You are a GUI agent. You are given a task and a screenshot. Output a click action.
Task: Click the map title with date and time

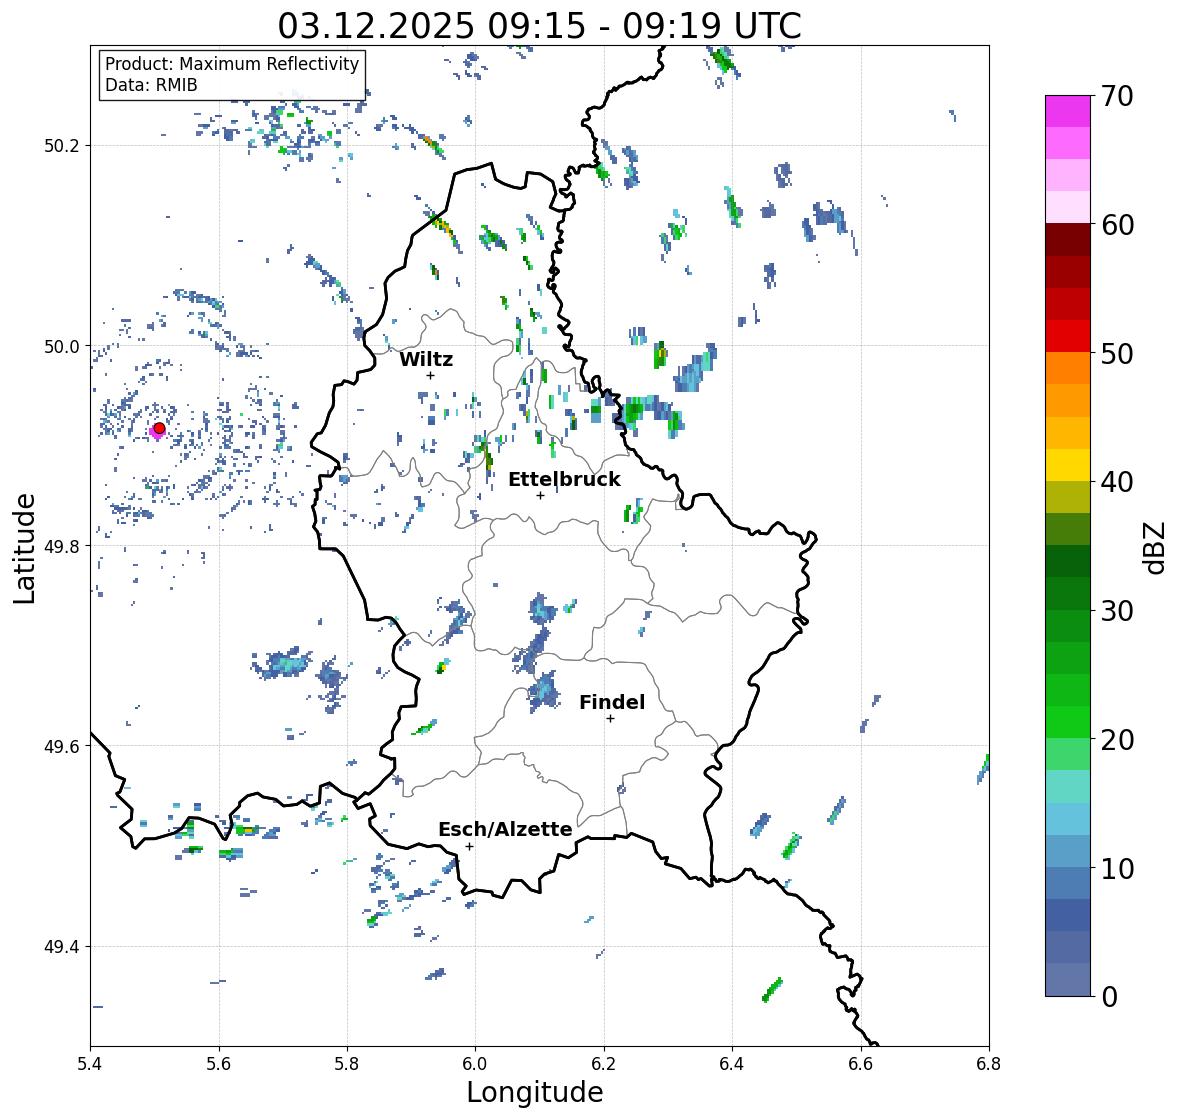coord(539,26)
